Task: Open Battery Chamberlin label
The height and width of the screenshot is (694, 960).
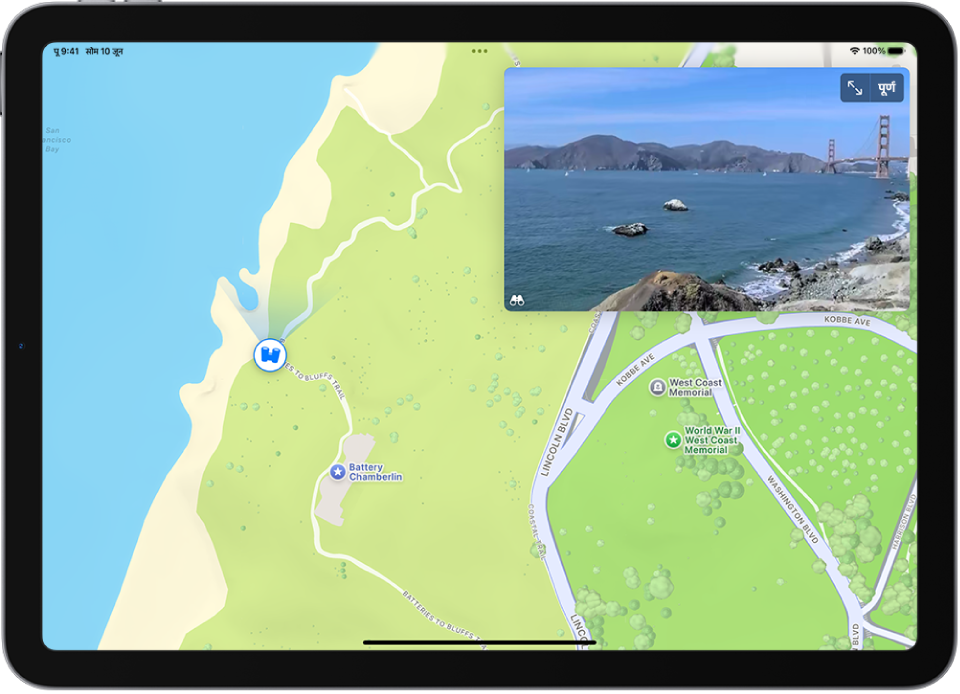Action: [375, 472]
